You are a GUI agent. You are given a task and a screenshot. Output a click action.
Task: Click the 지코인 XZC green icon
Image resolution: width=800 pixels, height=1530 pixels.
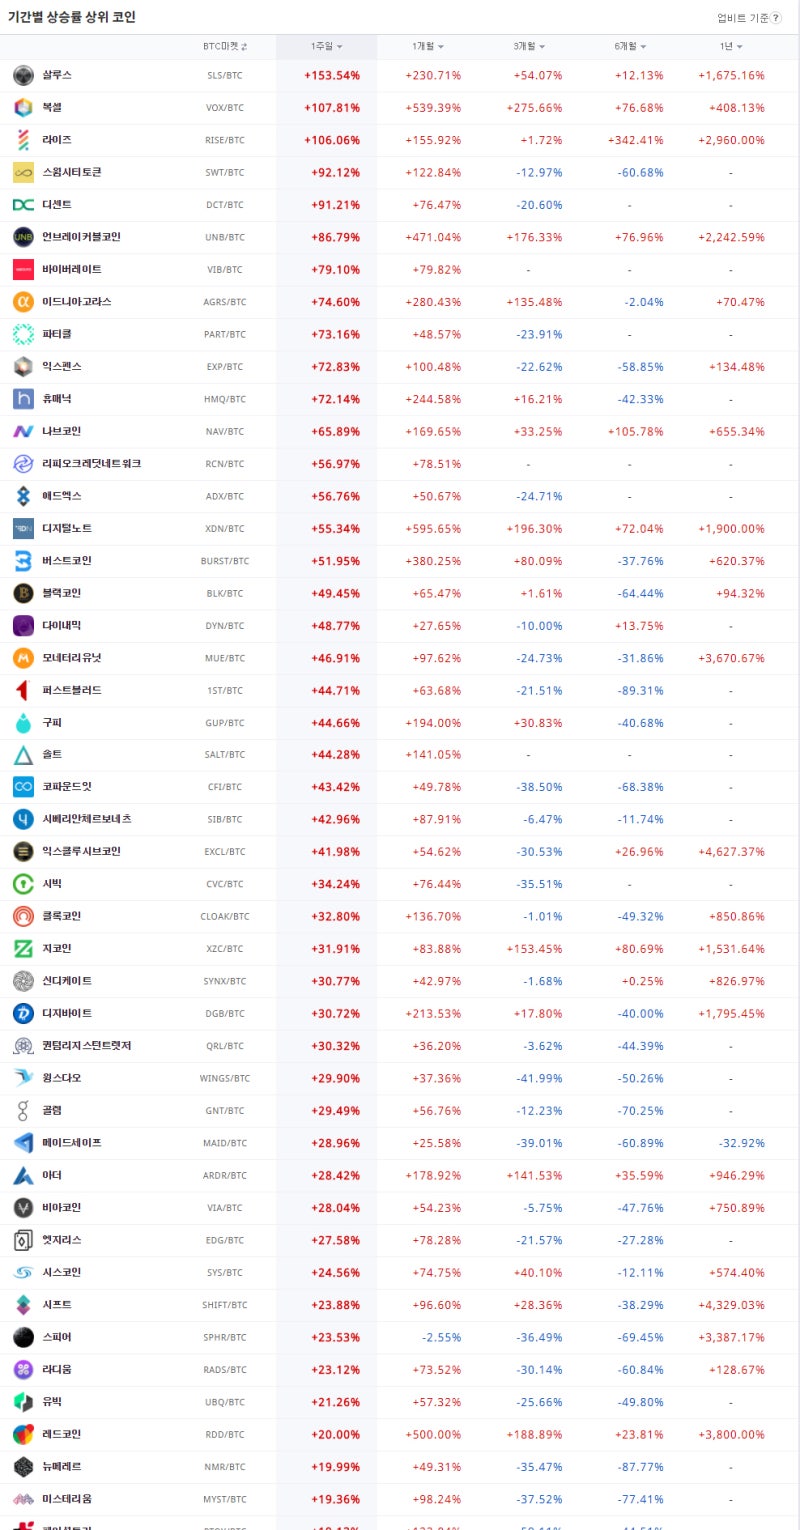(23, 948)
